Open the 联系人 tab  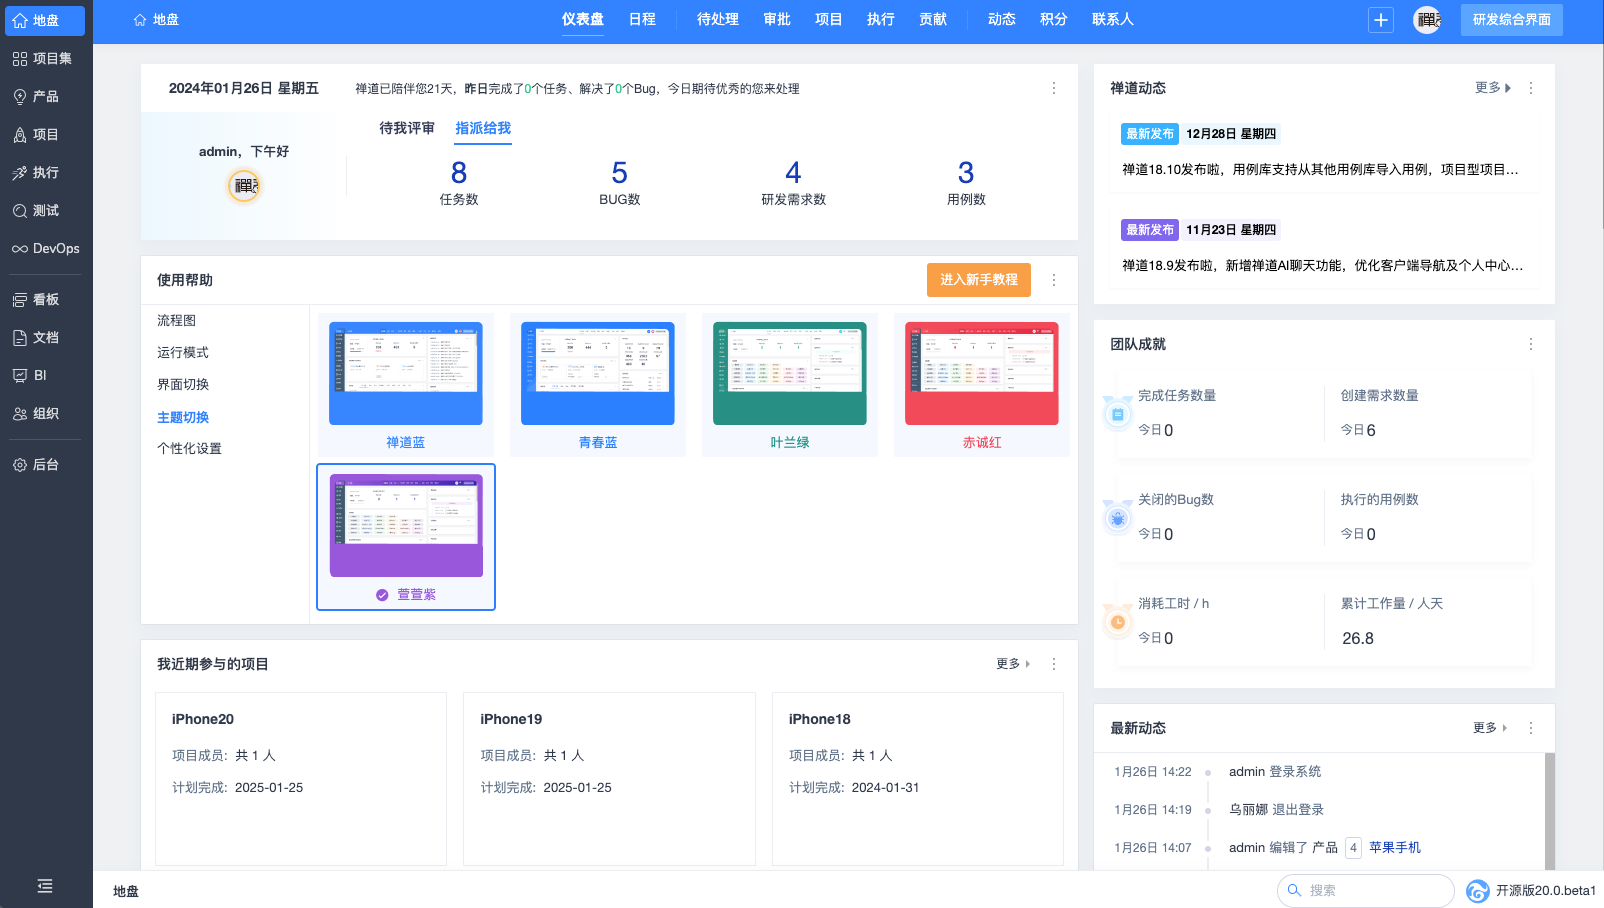click(1113, 20)
